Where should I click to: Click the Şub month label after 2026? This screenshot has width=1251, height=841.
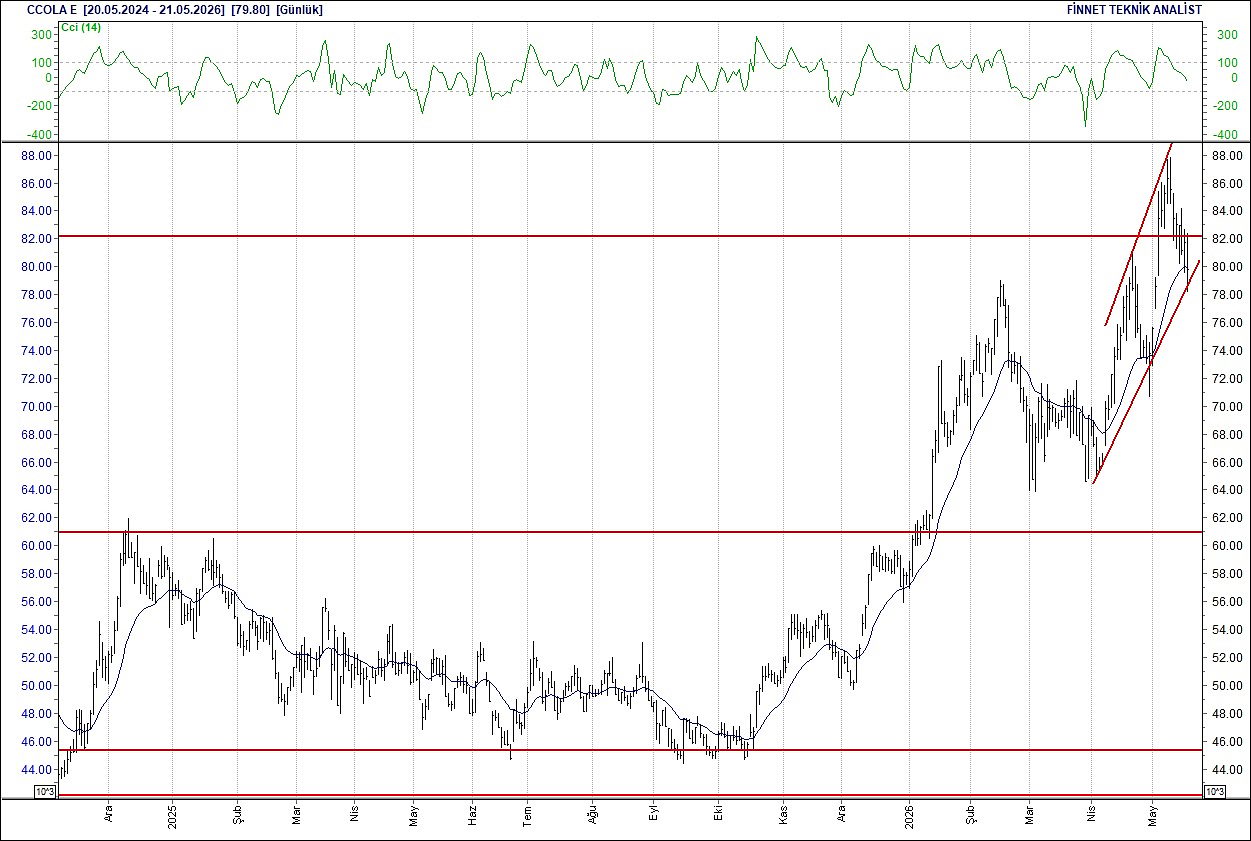coord(969,817)
